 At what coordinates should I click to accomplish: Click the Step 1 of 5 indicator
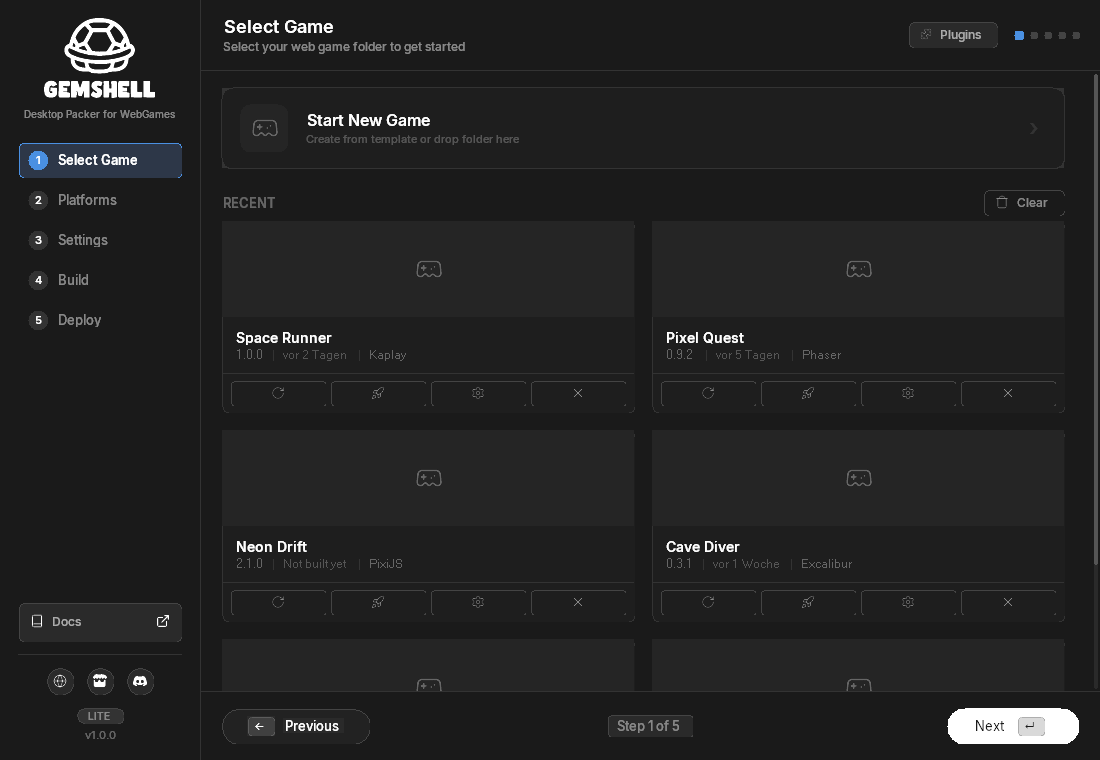tap(650, 726)
